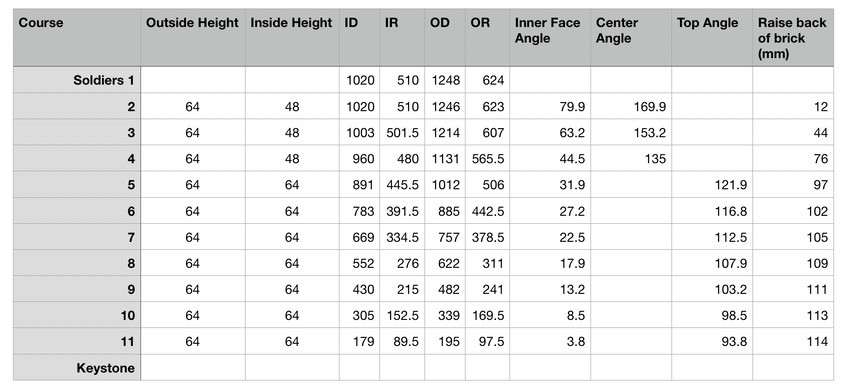845x389 pixels.
Task: Click row label 9
Action: (77, 290)
